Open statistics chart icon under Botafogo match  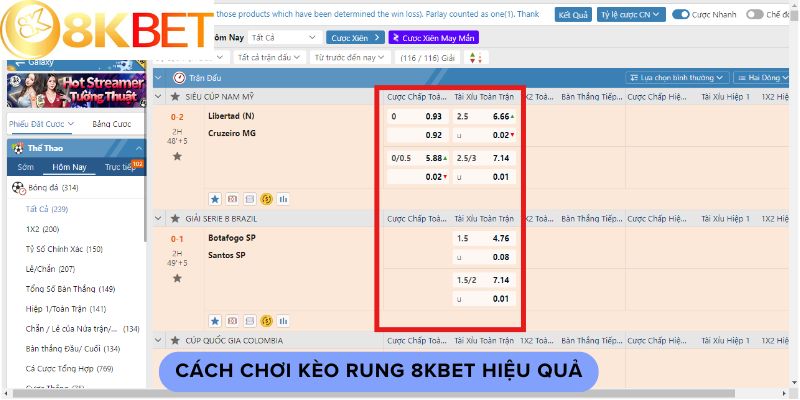[x=283, y=321]
